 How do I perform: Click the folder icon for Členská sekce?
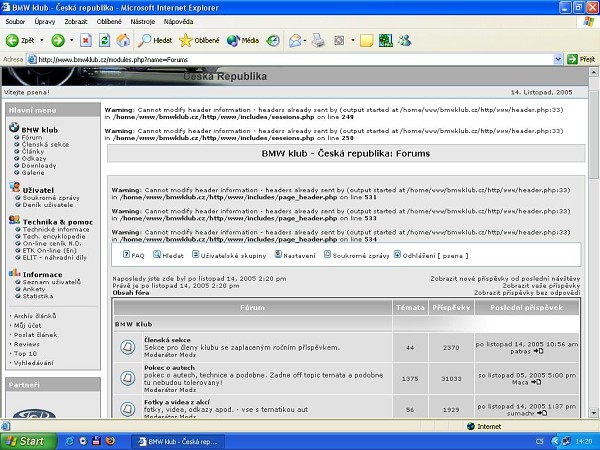(x=127, y=347)
